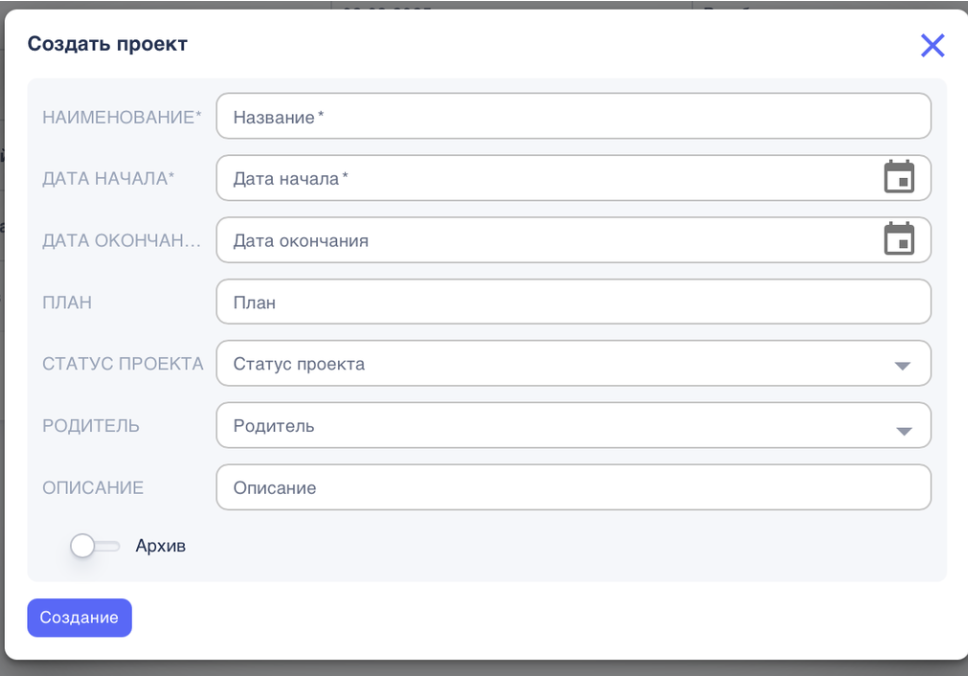968x676 pixels.
Task: Click the ДАТА НАЧАЛА row label
Action: click(108, 179)
